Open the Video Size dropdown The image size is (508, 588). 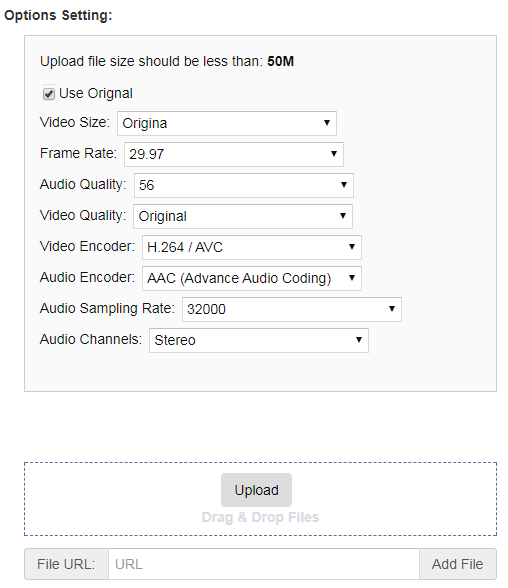click(x=227, y=123)
